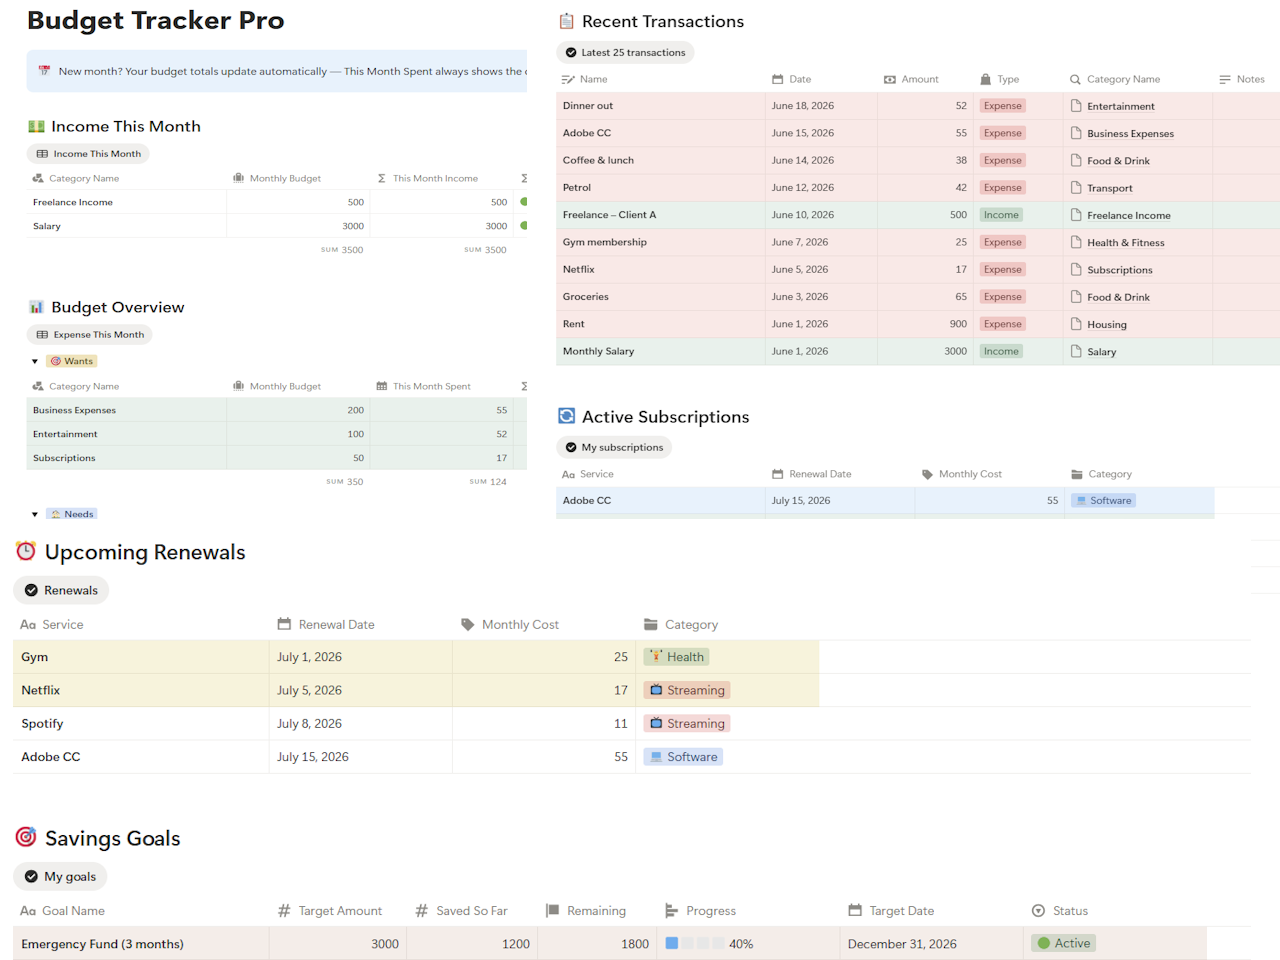Click the bar chart icon beside Budget Overview
Screen dimensions: 1280x960
coord(37,307)
